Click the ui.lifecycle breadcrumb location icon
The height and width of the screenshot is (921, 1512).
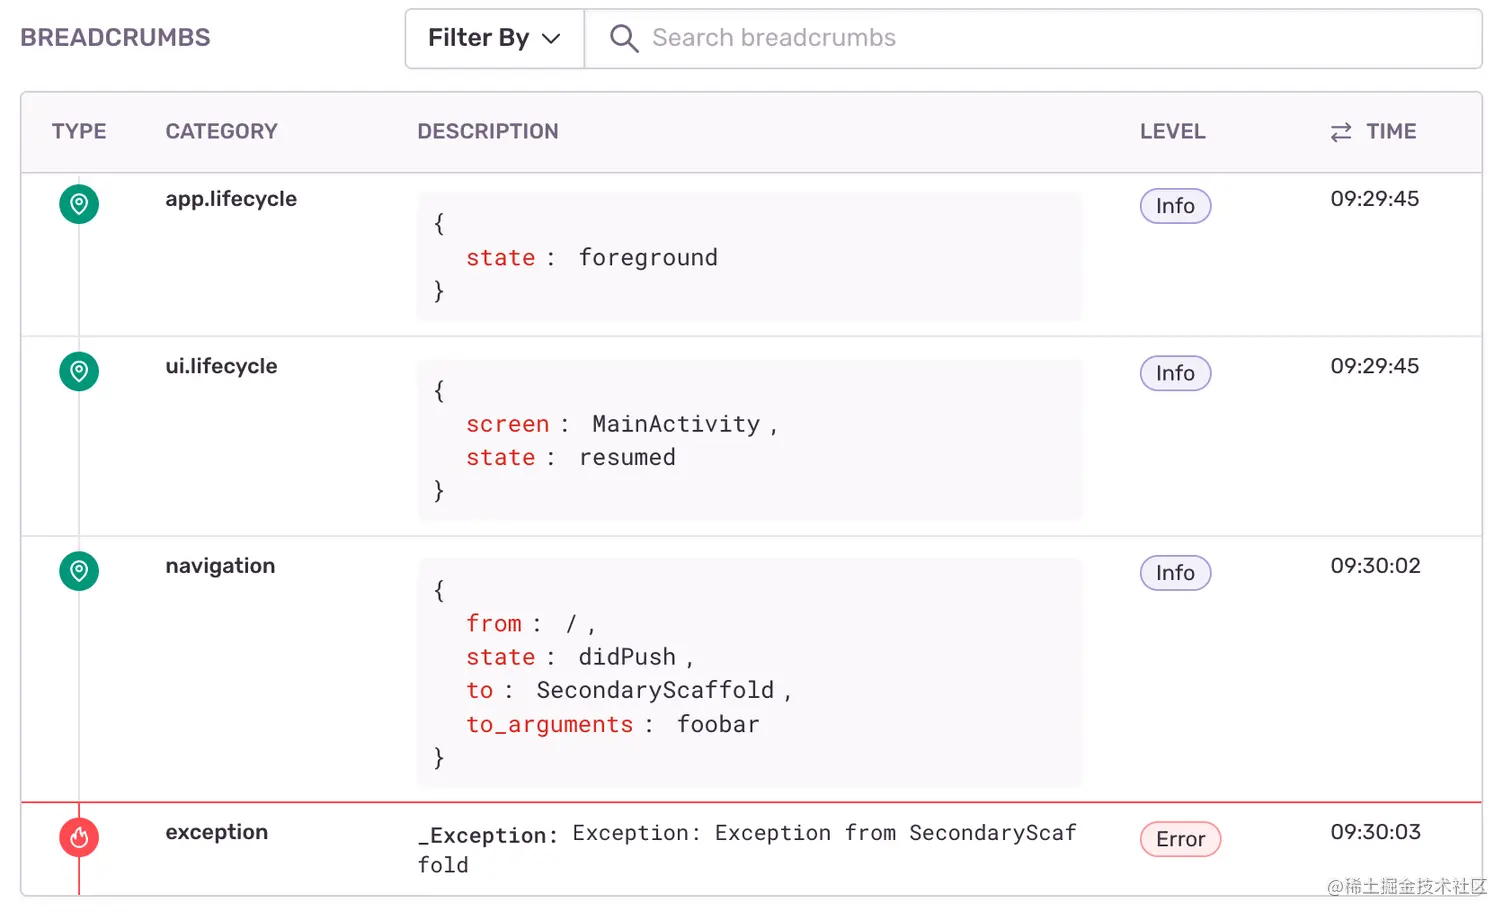point(79,371)
